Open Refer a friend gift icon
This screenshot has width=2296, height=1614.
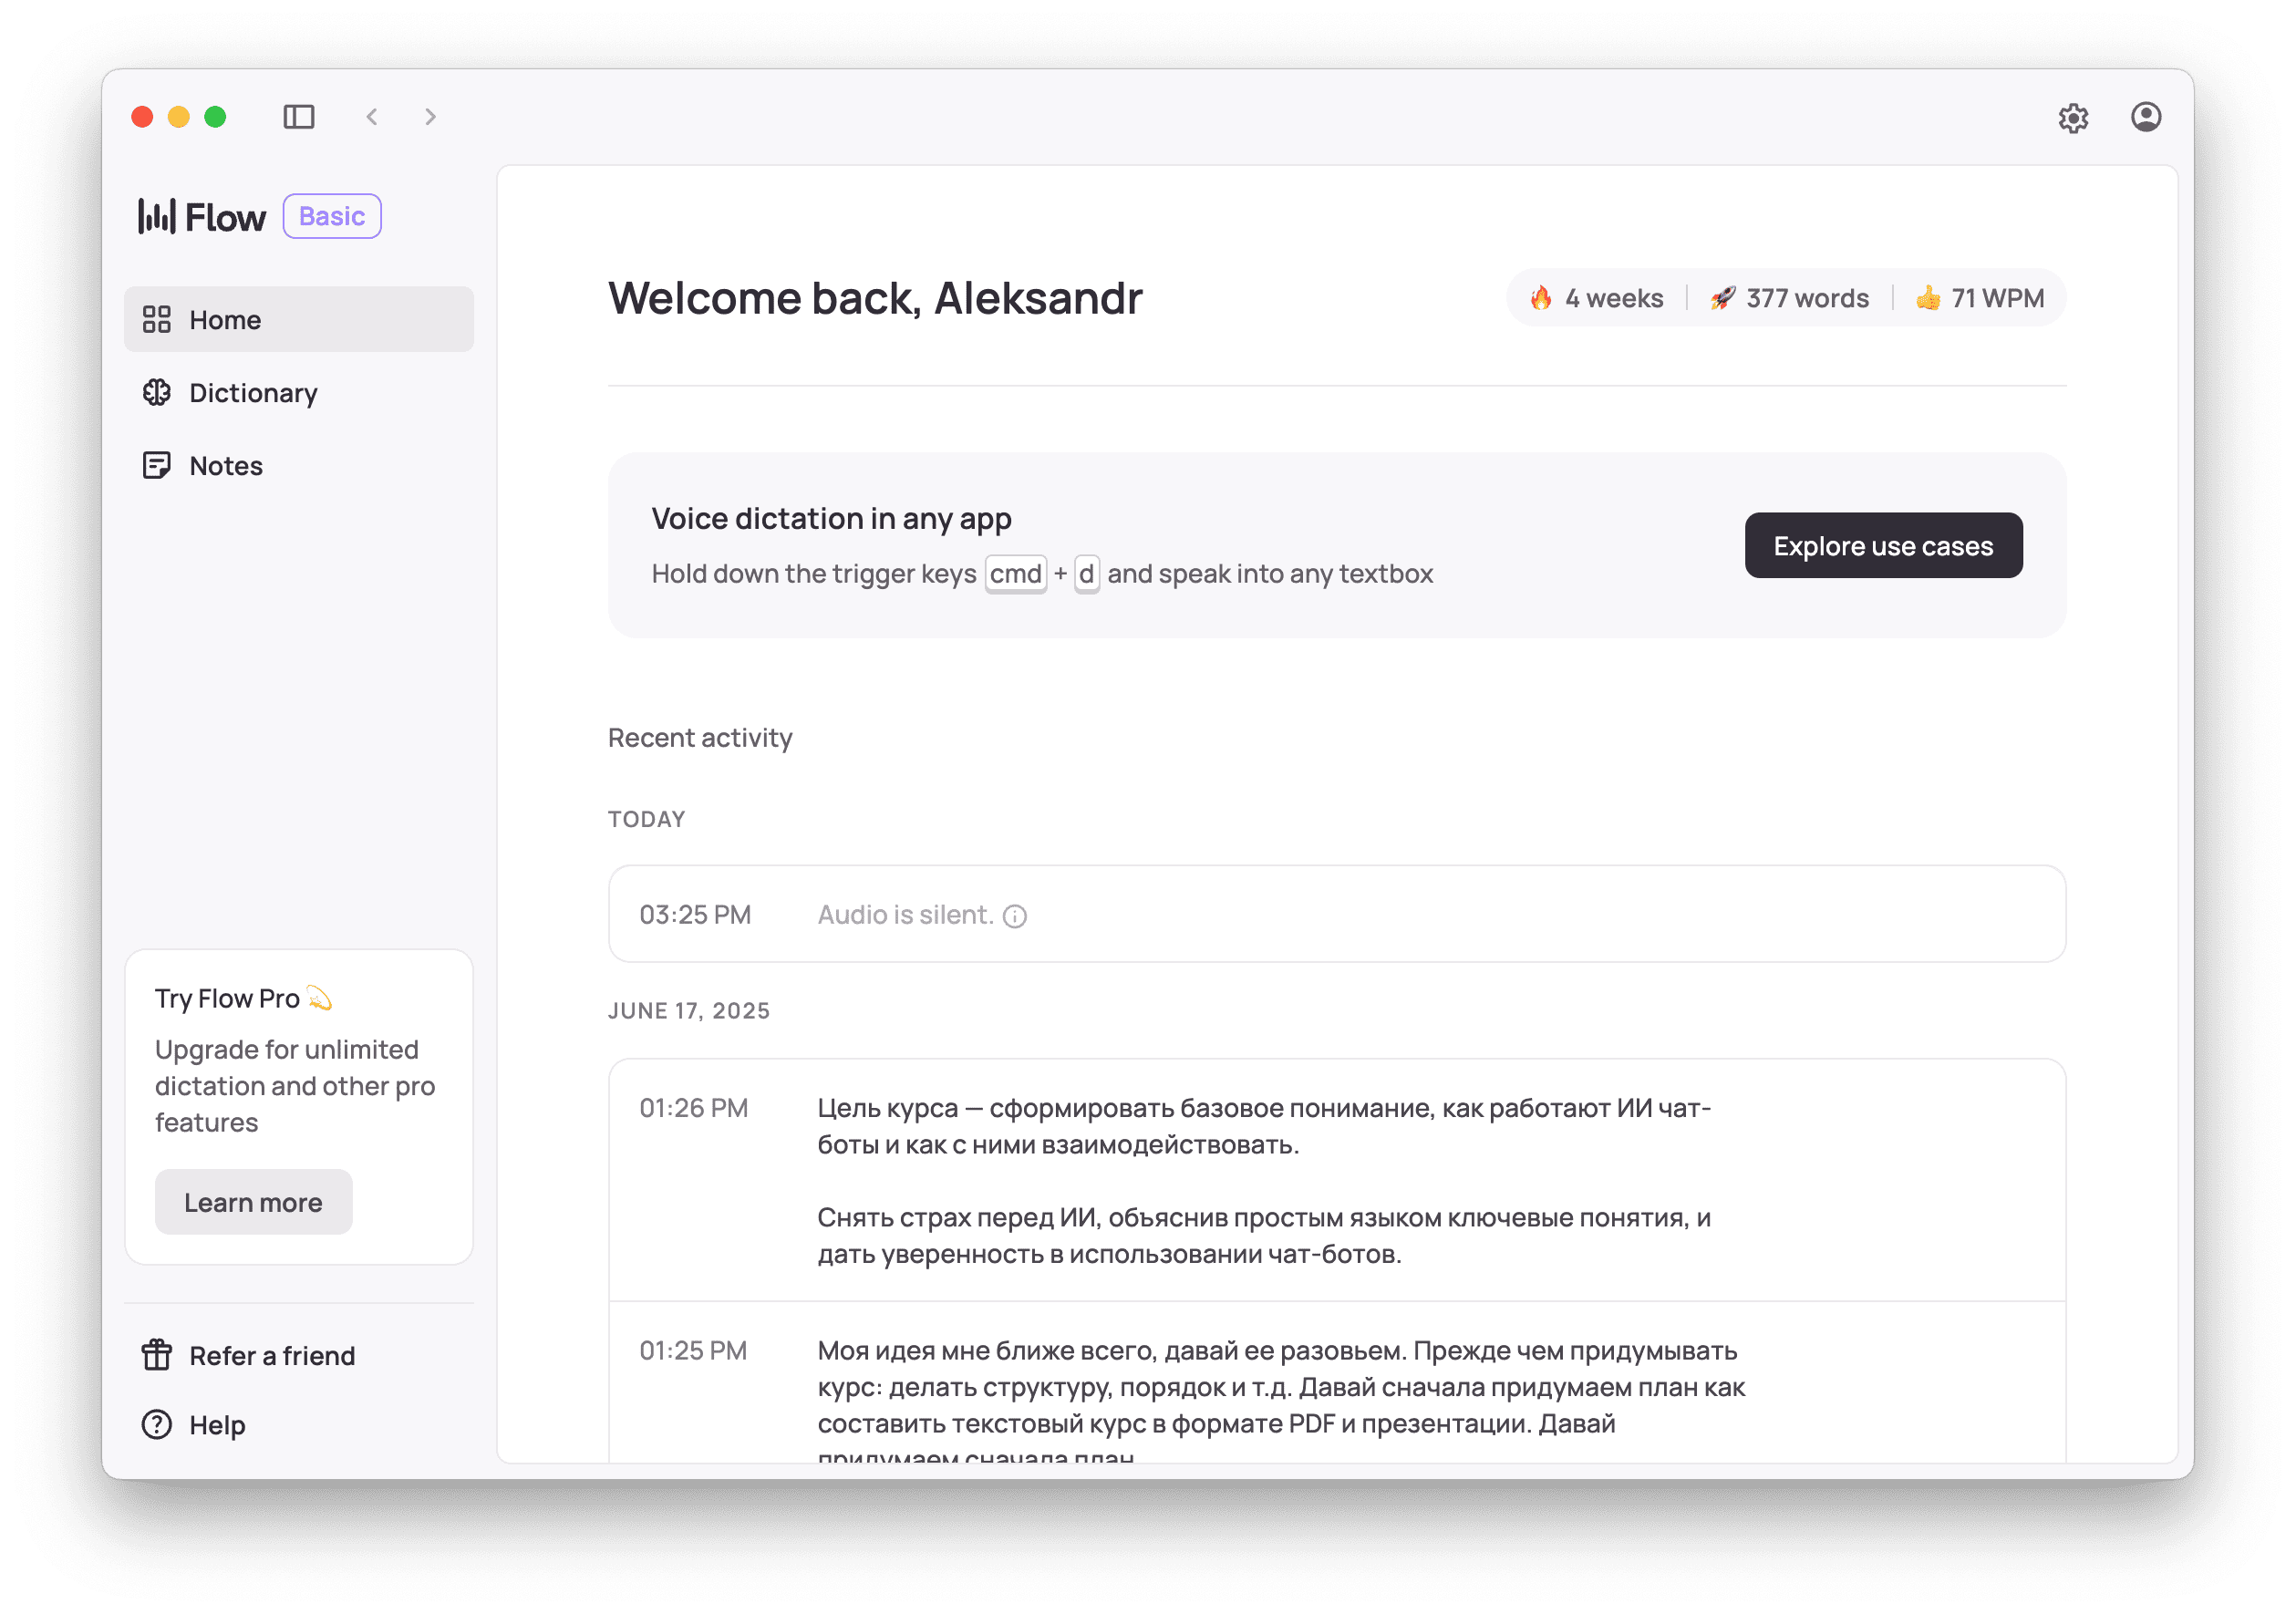[x=157, y=1355]
